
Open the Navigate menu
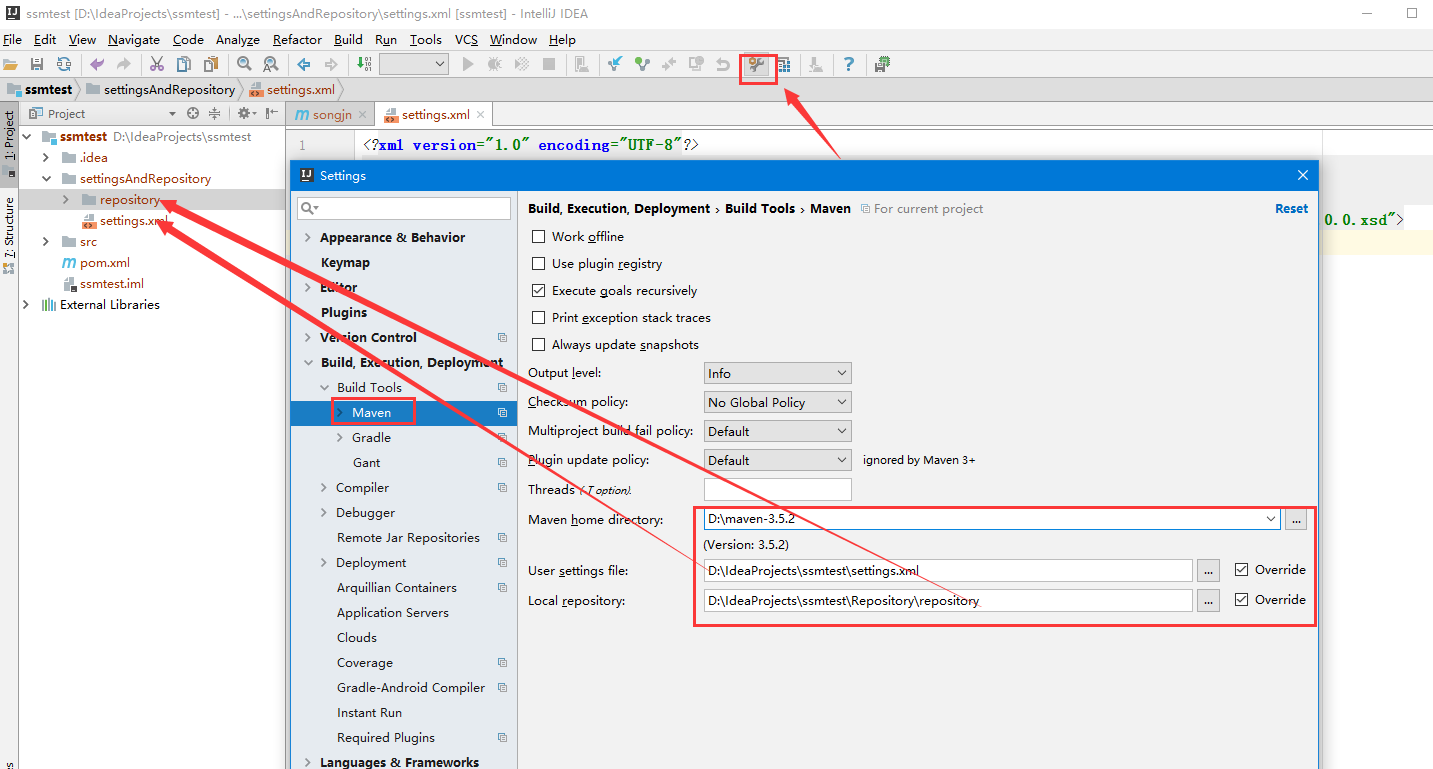tap(134, 40)
